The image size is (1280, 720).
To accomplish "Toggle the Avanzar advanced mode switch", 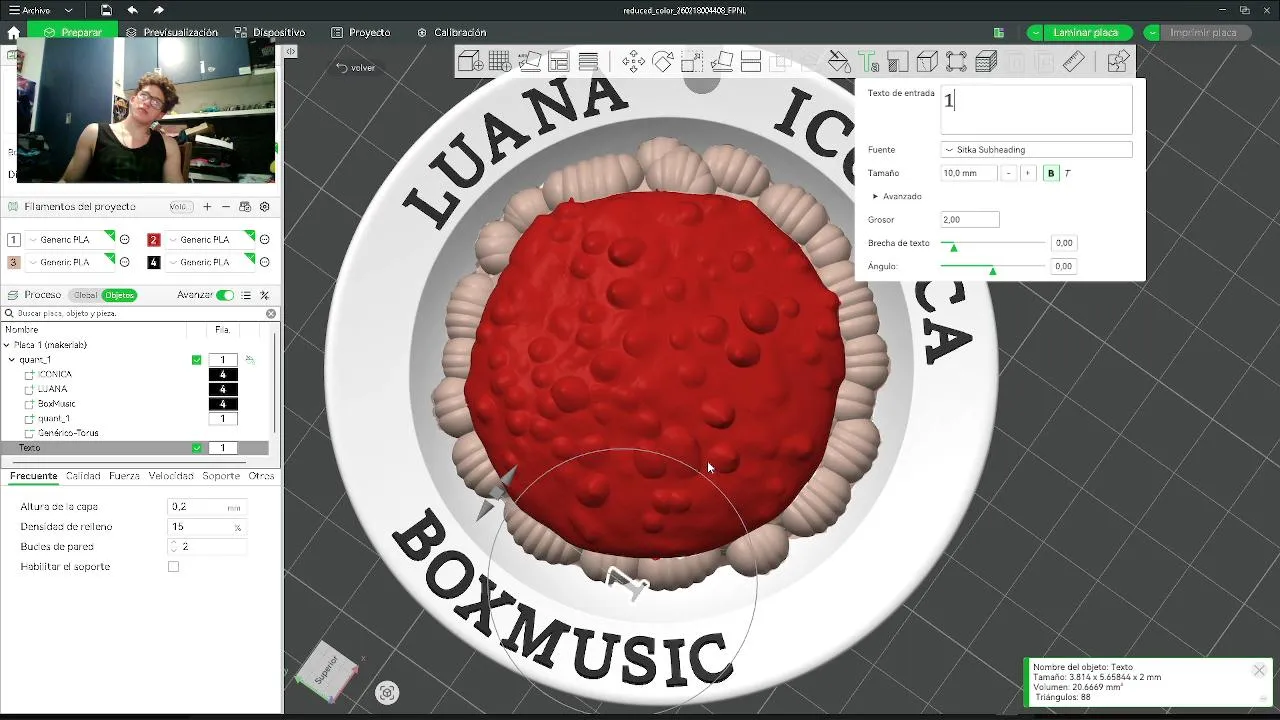I will pyautogui.click(x=225, y=295).
